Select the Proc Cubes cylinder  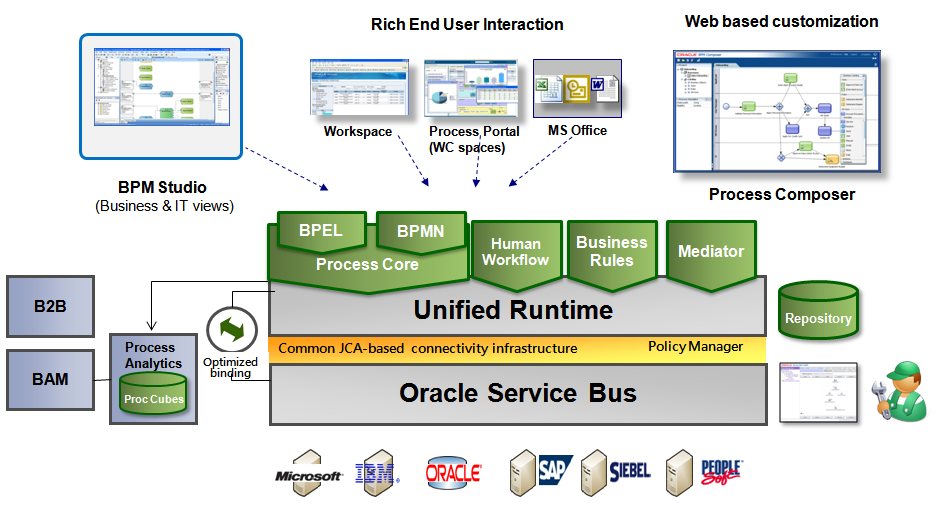[153, 394]
